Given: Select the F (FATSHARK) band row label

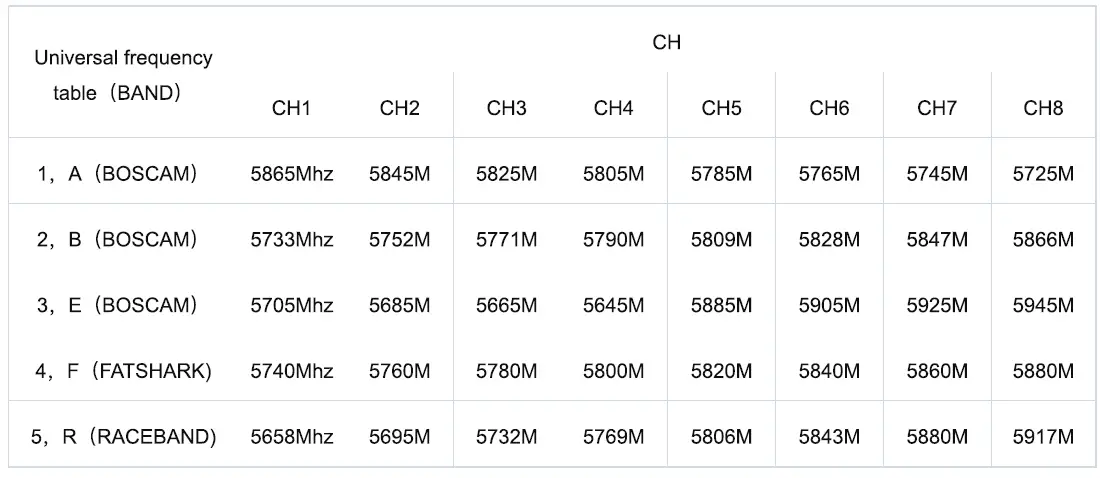Looking at the screenshot, I should click(x=123, y=372).
